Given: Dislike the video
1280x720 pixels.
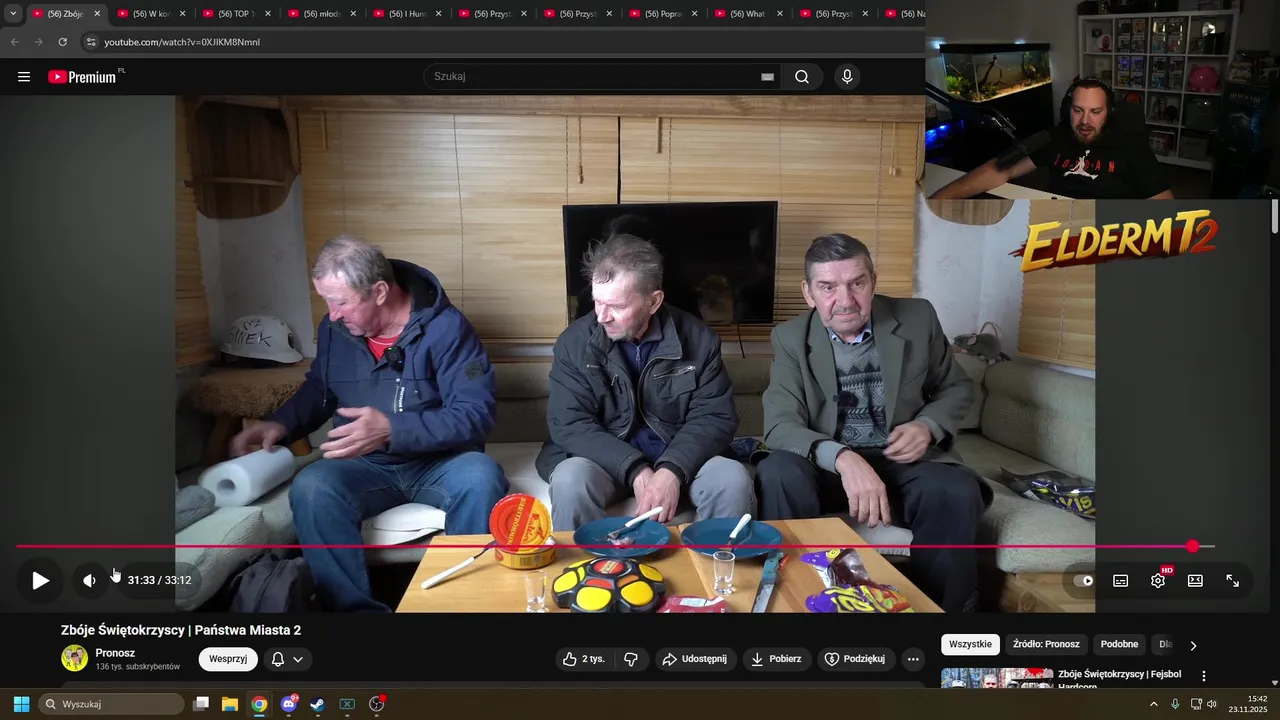Looking at the screenshot, I should (x=631, y=659).
